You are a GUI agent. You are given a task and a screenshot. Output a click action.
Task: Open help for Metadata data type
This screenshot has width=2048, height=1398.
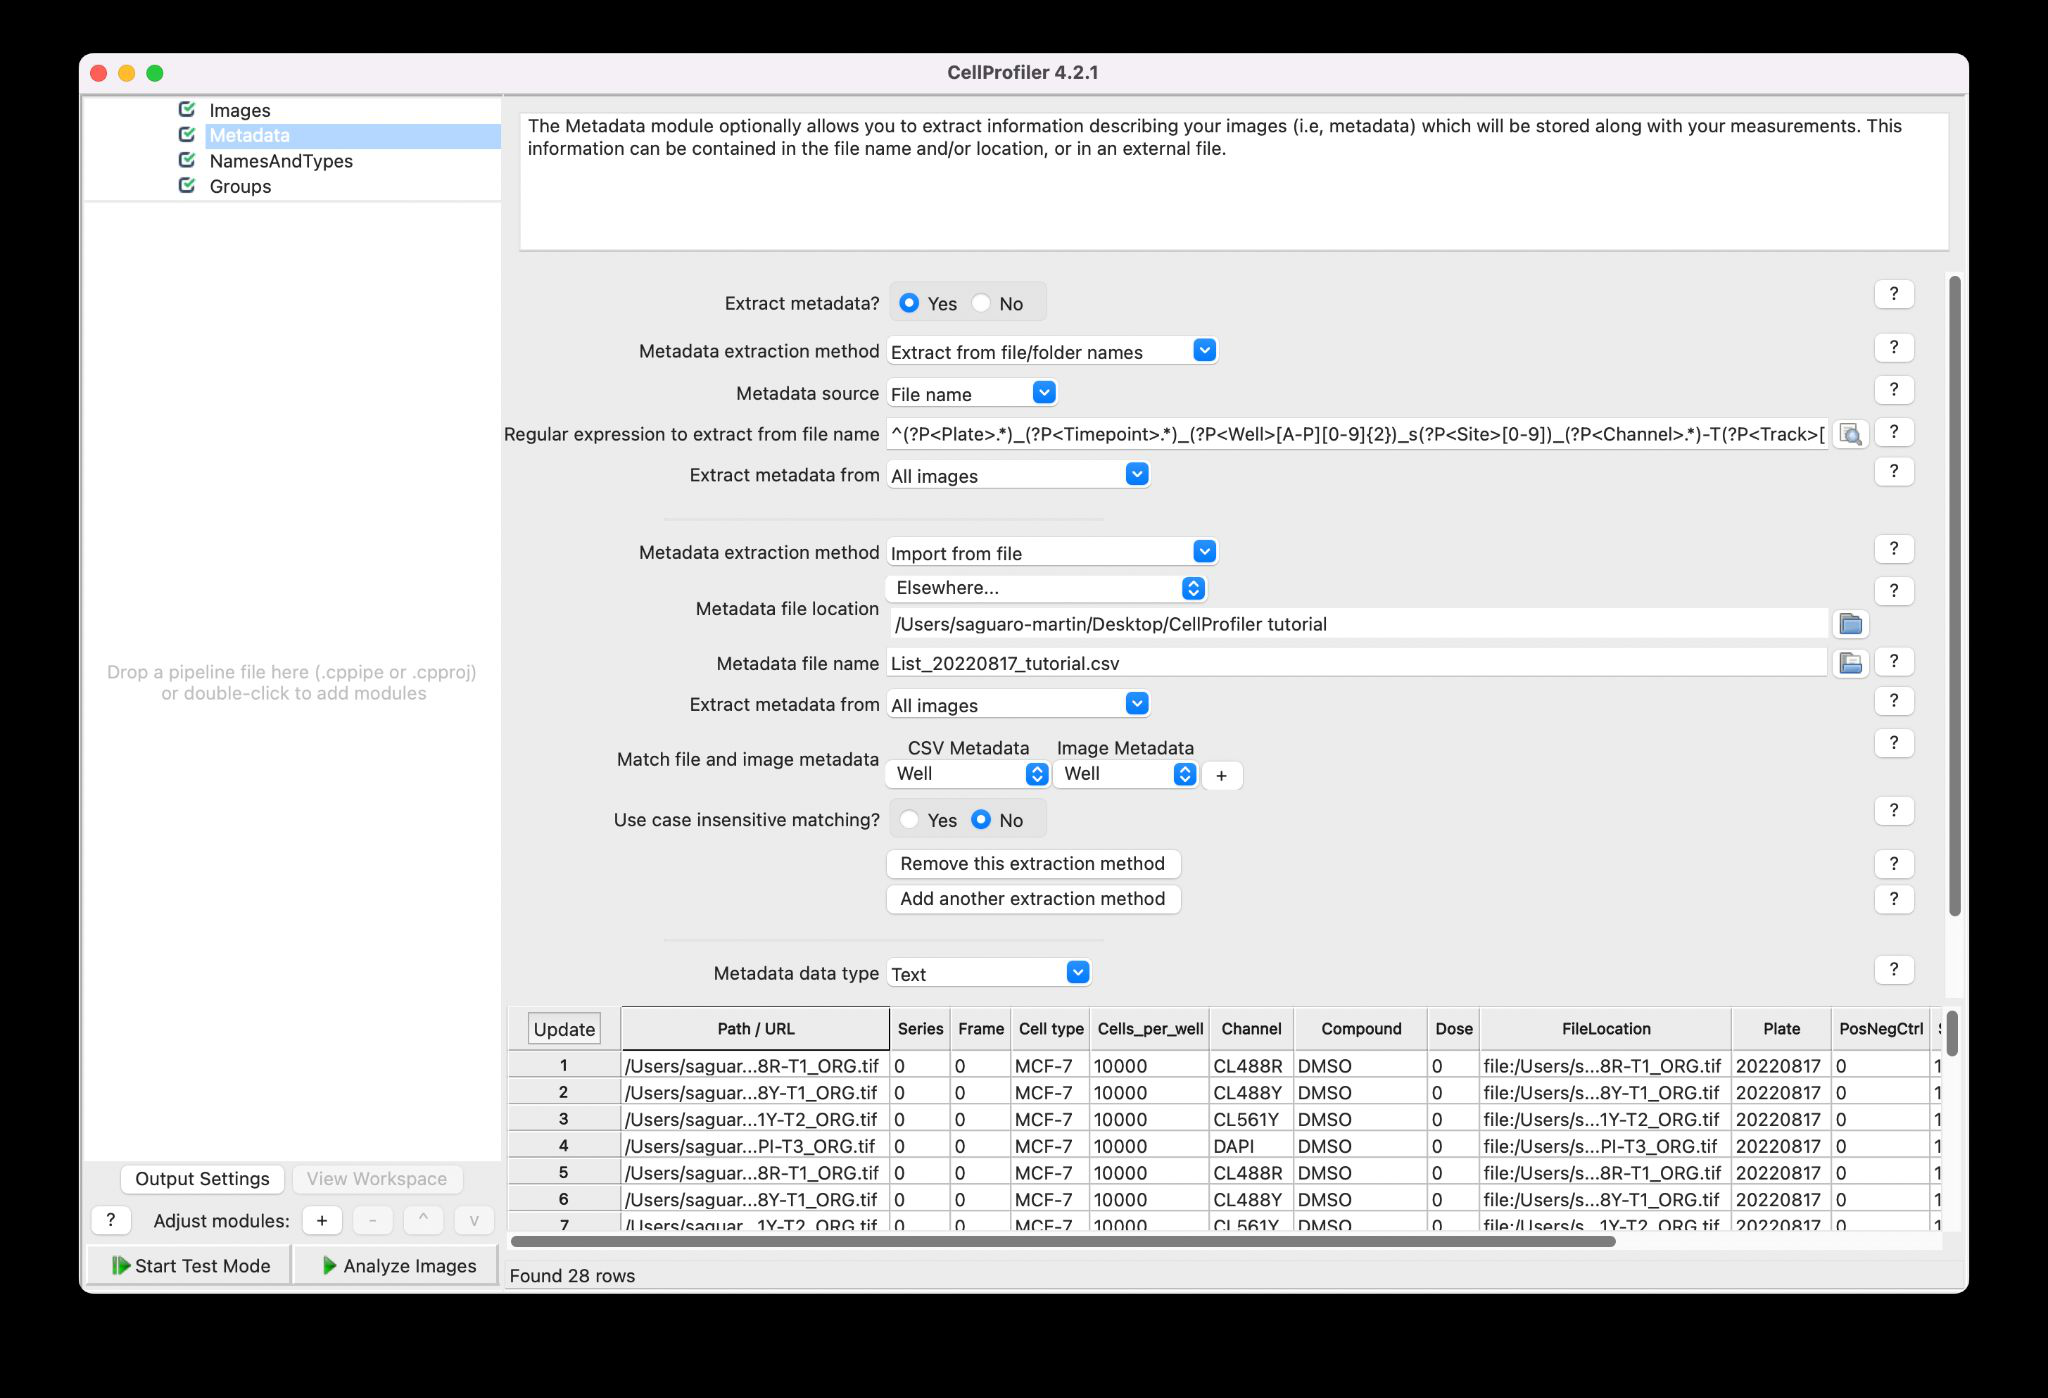point(1894,969)
